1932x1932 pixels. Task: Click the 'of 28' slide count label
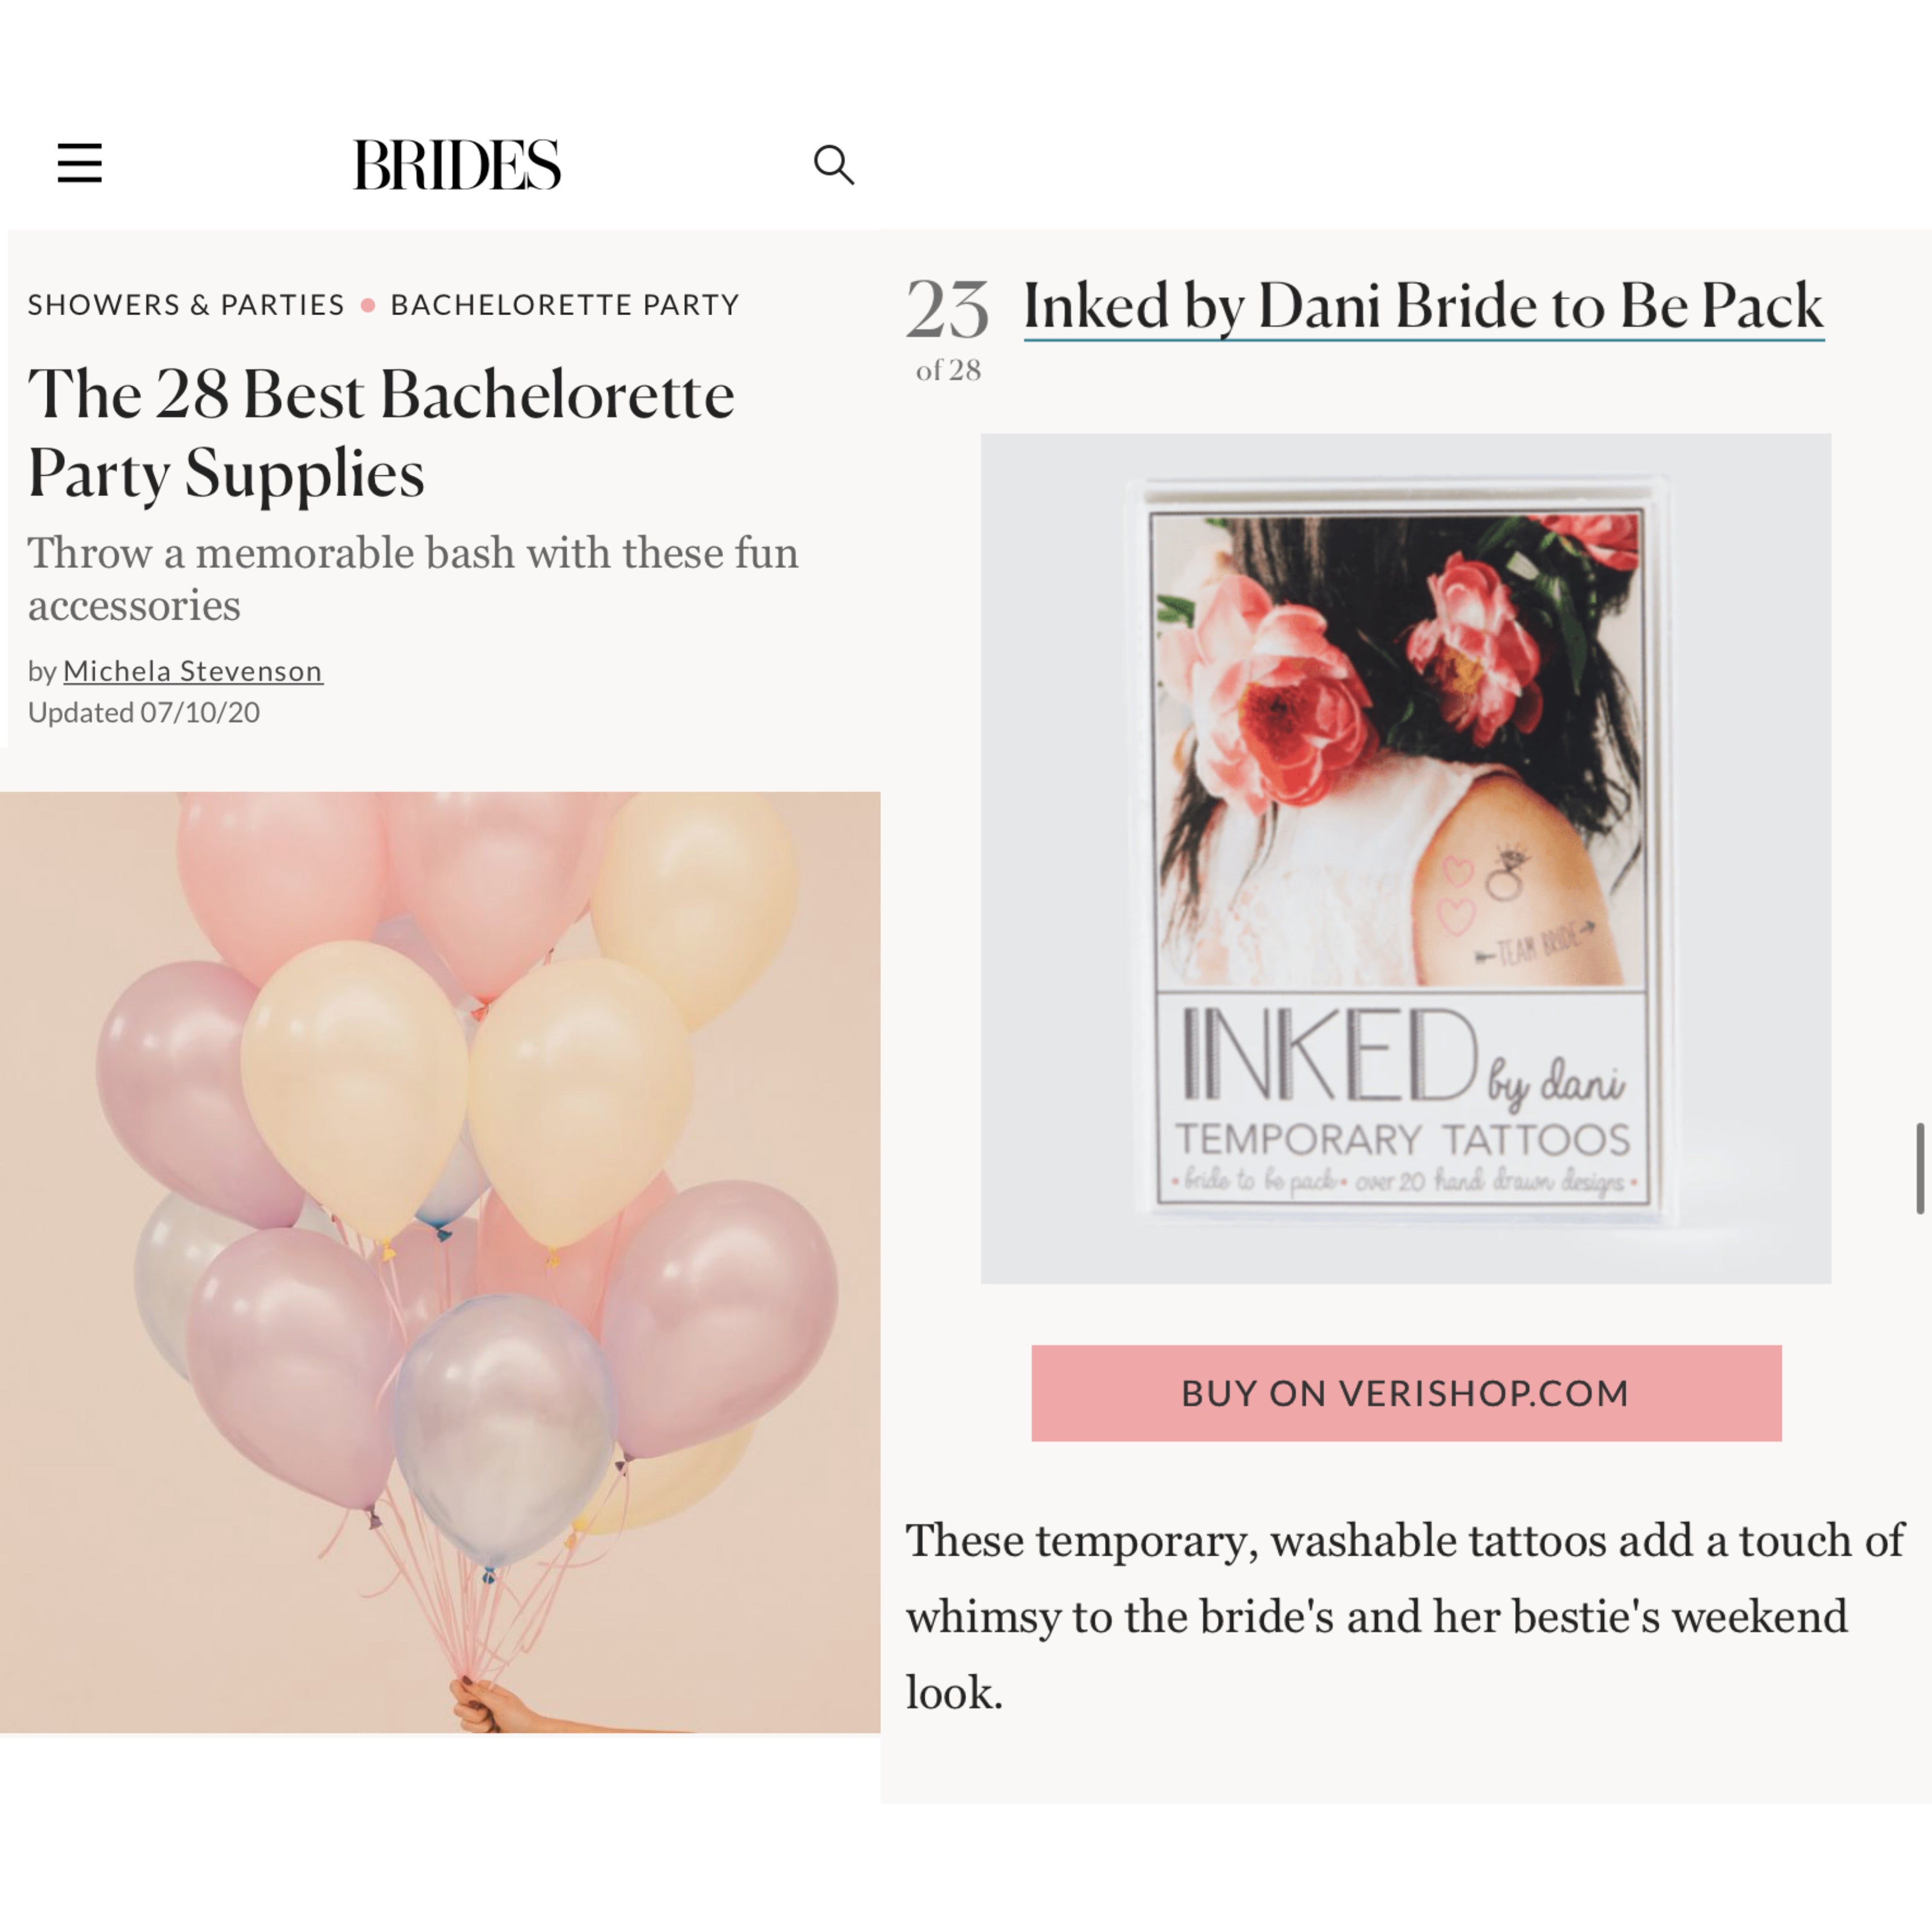pos(948,370)
